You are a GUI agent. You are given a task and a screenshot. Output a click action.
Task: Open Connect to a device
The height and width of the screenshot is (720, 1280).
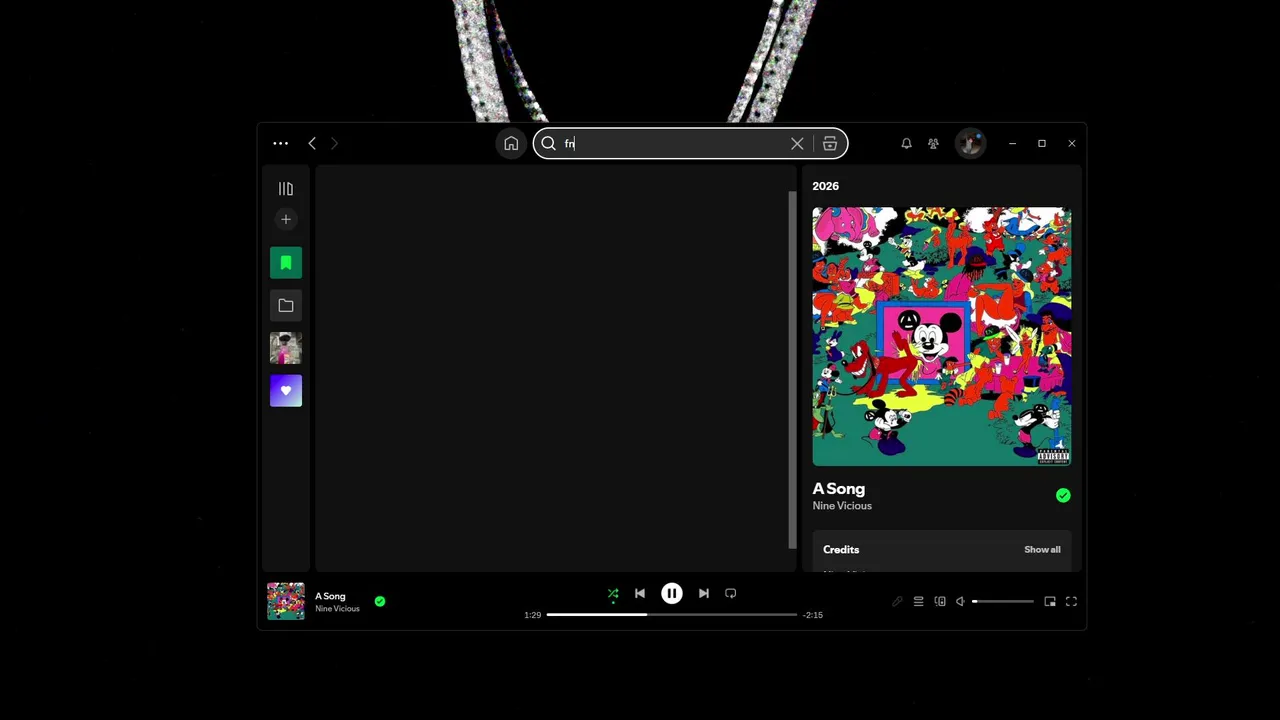[940, 601]
